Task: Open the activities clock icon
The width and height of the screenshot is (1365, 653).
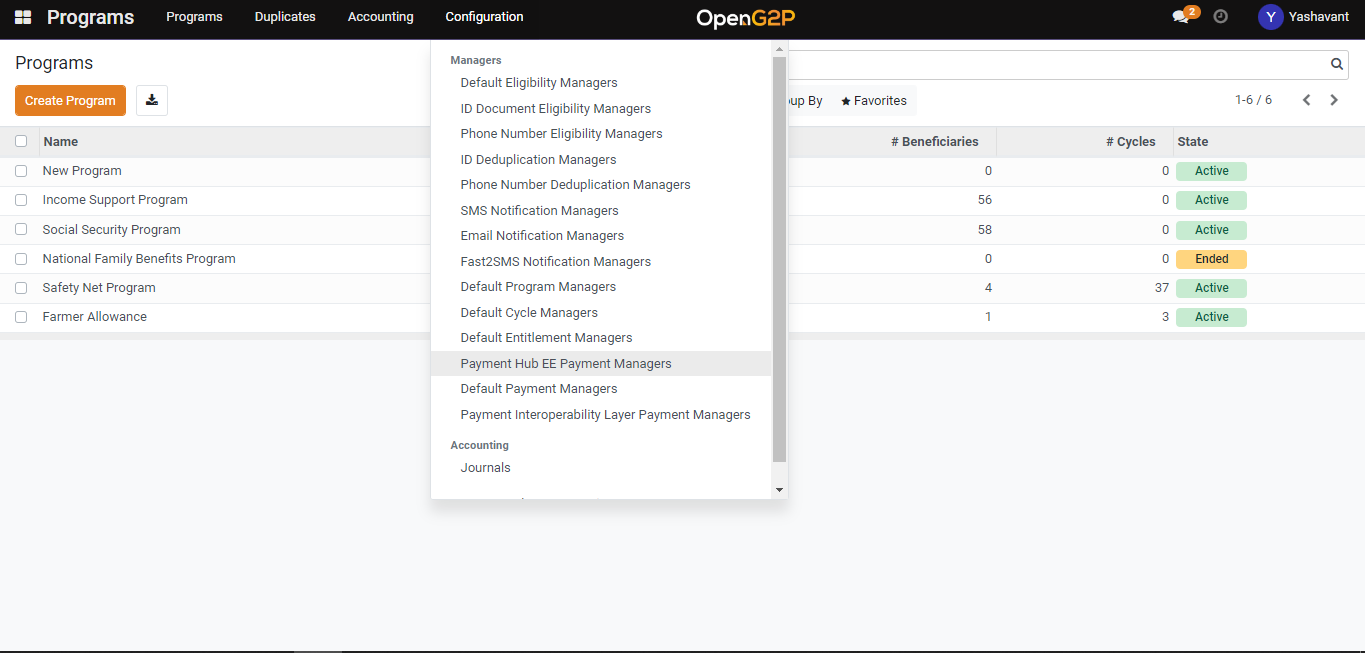Action: click(1220, 17)
